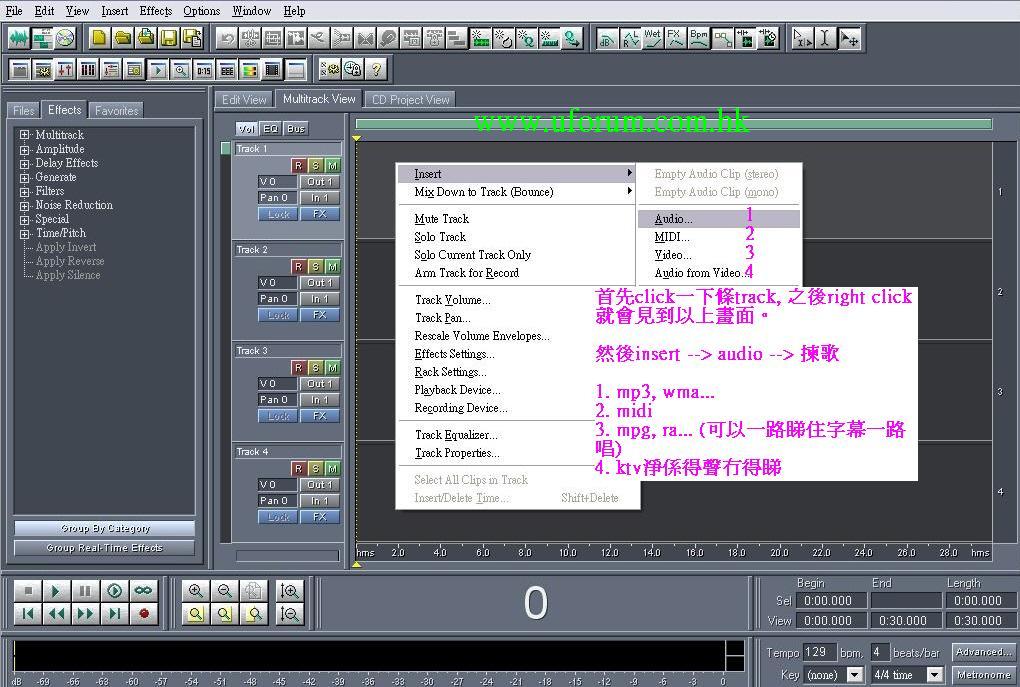Click the Play Looped infinity button

[x=143, y=591]
